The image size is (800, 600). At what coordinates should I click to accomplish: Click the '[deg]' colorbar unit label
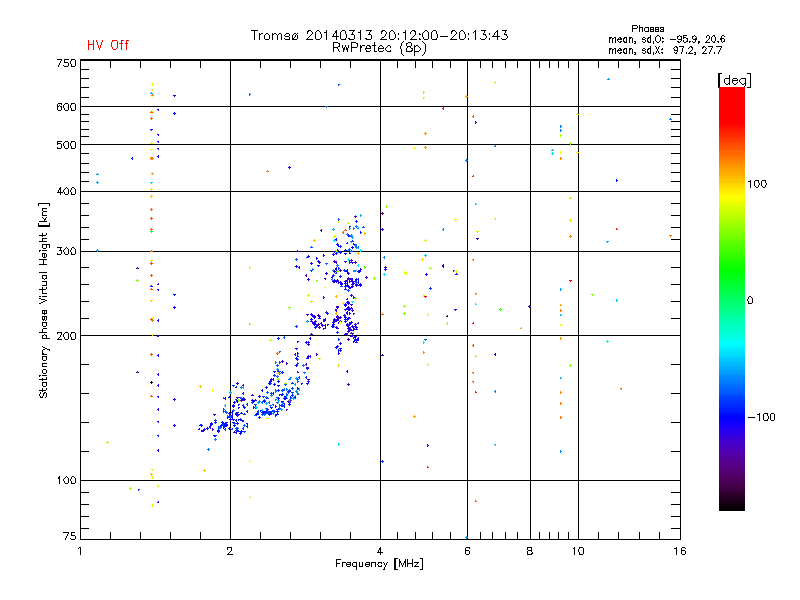[734, 80]
